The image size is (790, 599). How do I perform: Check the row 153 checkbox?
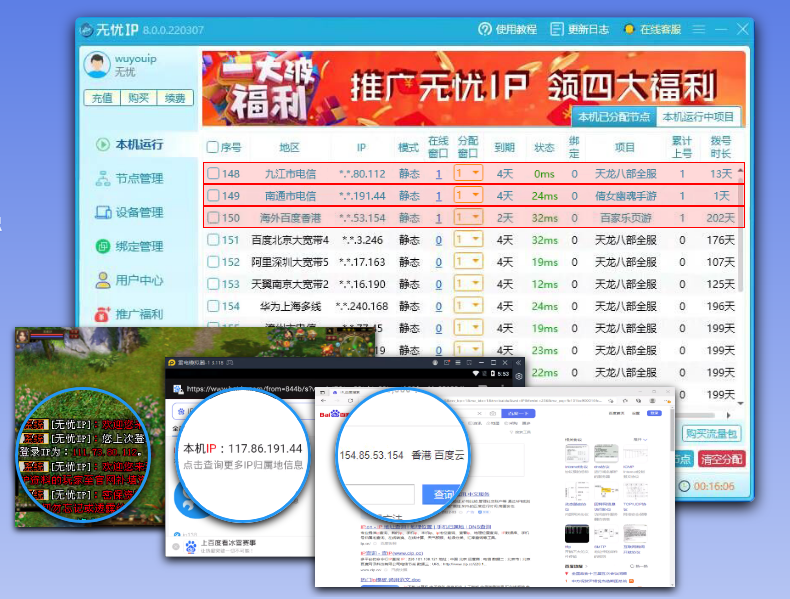tap(213, 284)
